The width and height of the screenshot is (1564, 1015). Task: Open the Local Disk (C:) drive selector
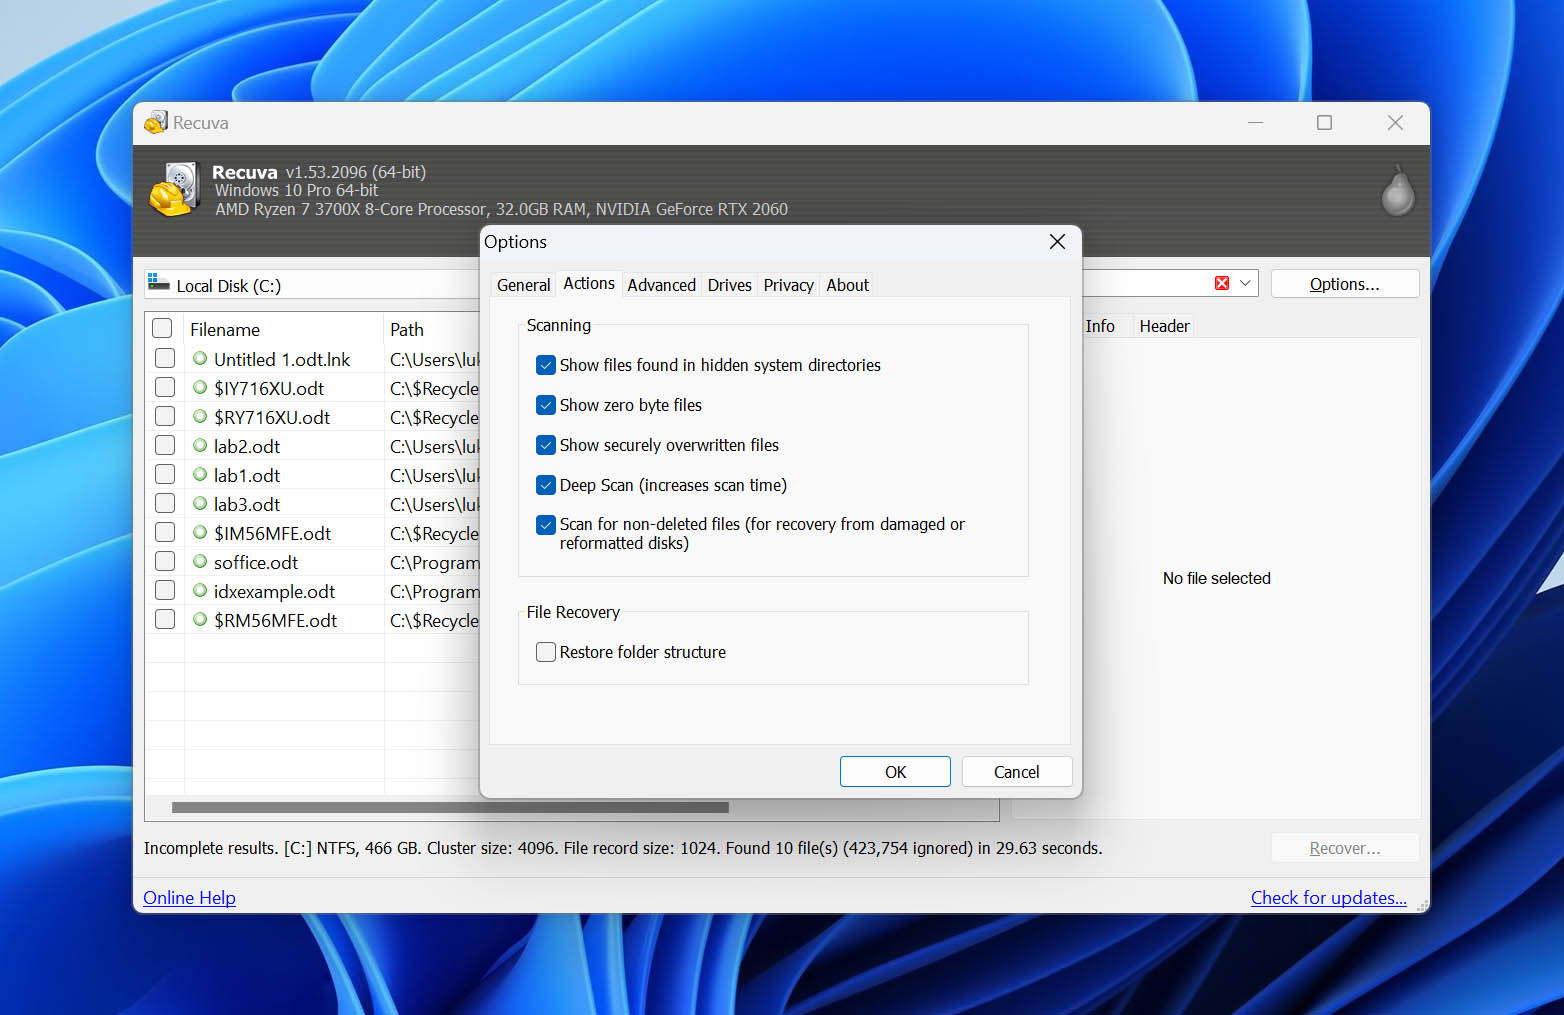coord(310,285)
